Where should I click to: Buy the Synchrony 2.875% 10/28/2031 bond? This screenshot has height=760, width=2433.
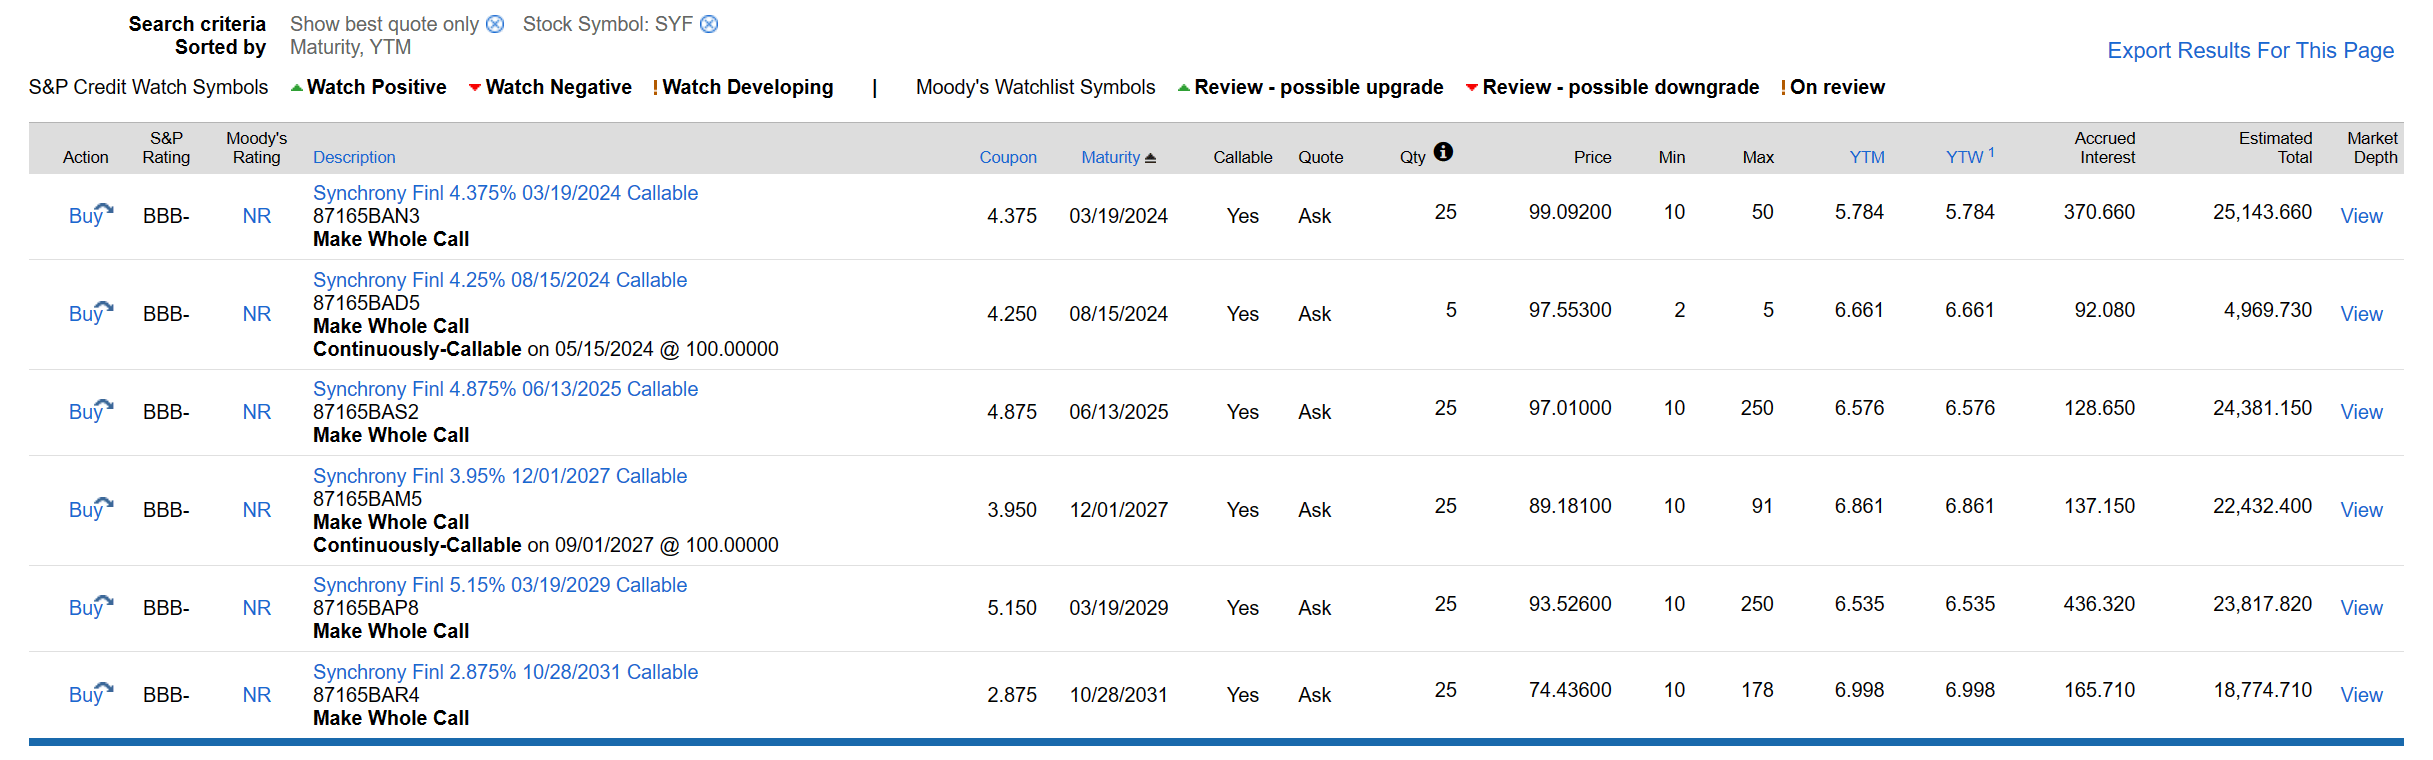pyautogui.click(x=90, y=694)
